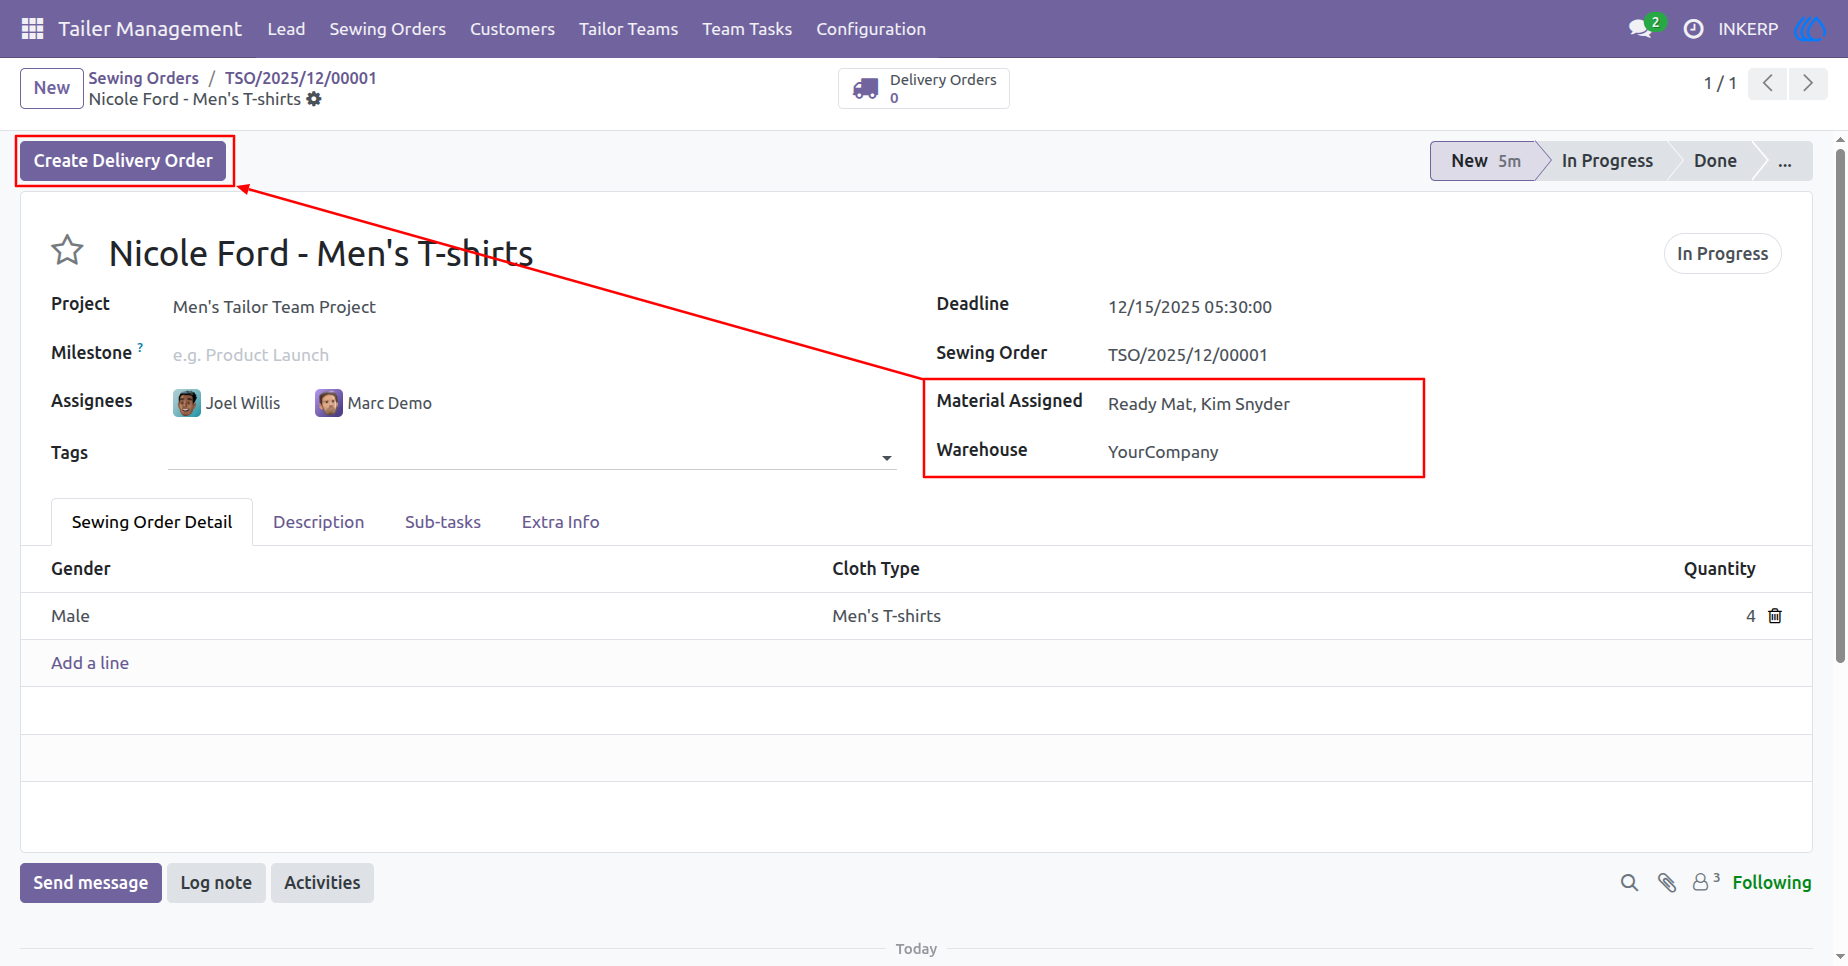Open Tailor Teams menu

click(x=628, y=29)
